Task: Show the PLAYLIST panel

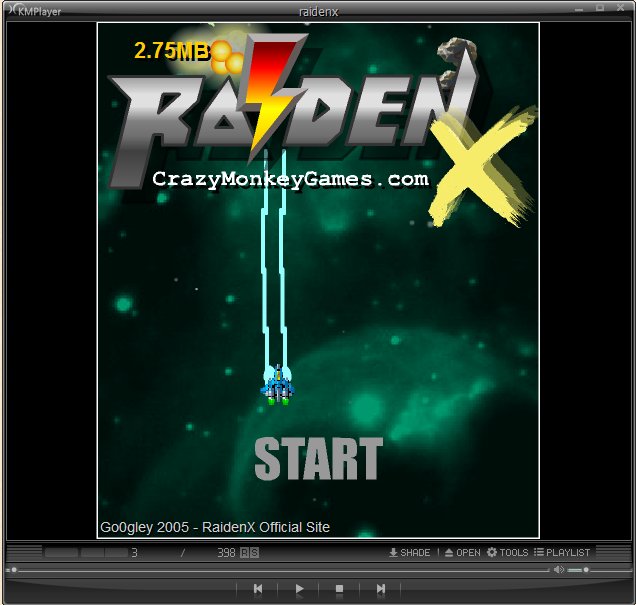Action: click(562, 552)
